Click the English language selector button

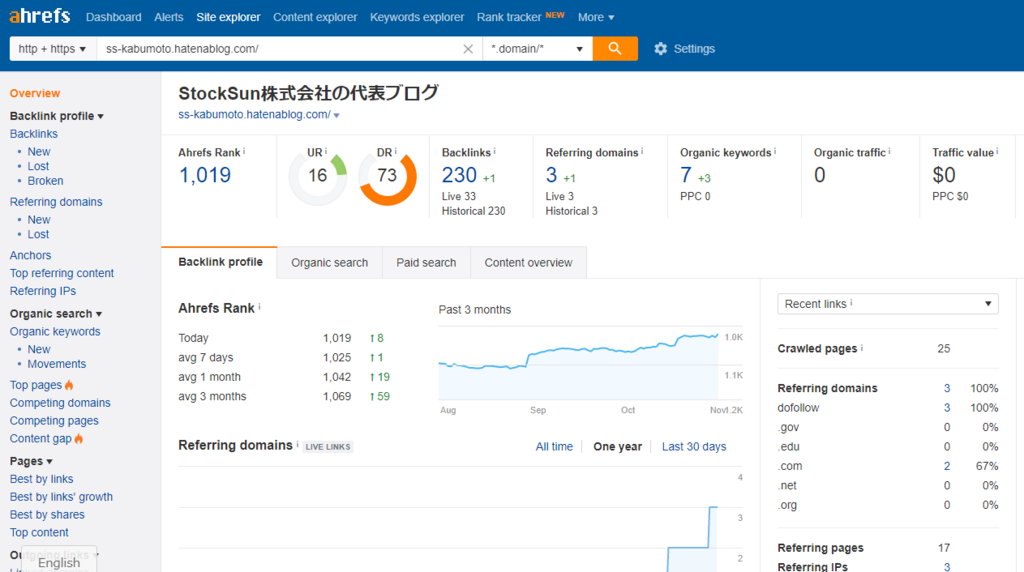tap(59, 561)
